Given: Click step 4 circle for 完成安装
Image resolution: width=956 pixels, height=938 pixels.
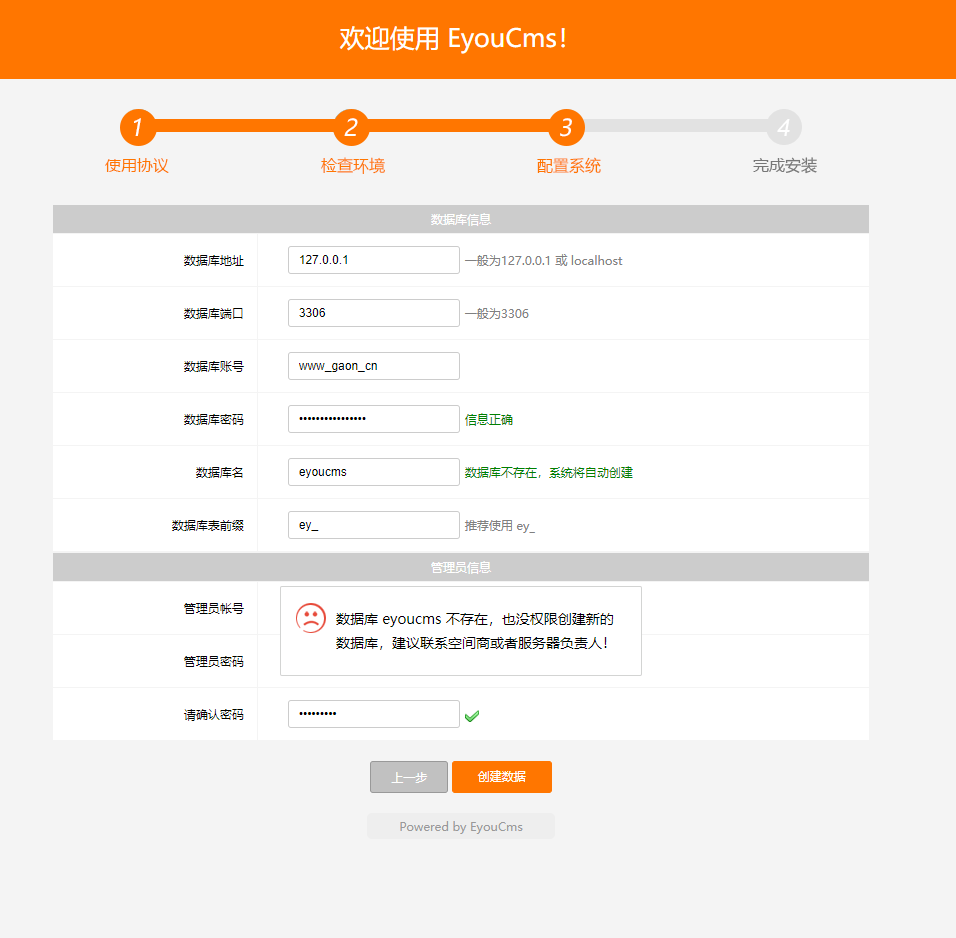Looking at the screenshot, I should coord(784,127).
